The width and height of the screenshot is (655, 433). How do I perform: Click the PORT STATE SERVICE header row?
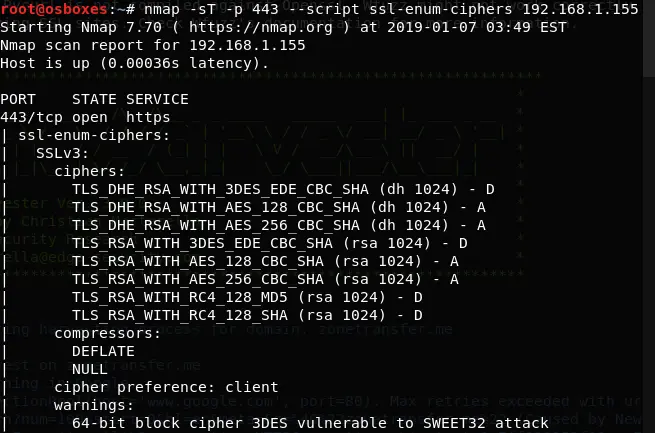(x=94, y=99)
